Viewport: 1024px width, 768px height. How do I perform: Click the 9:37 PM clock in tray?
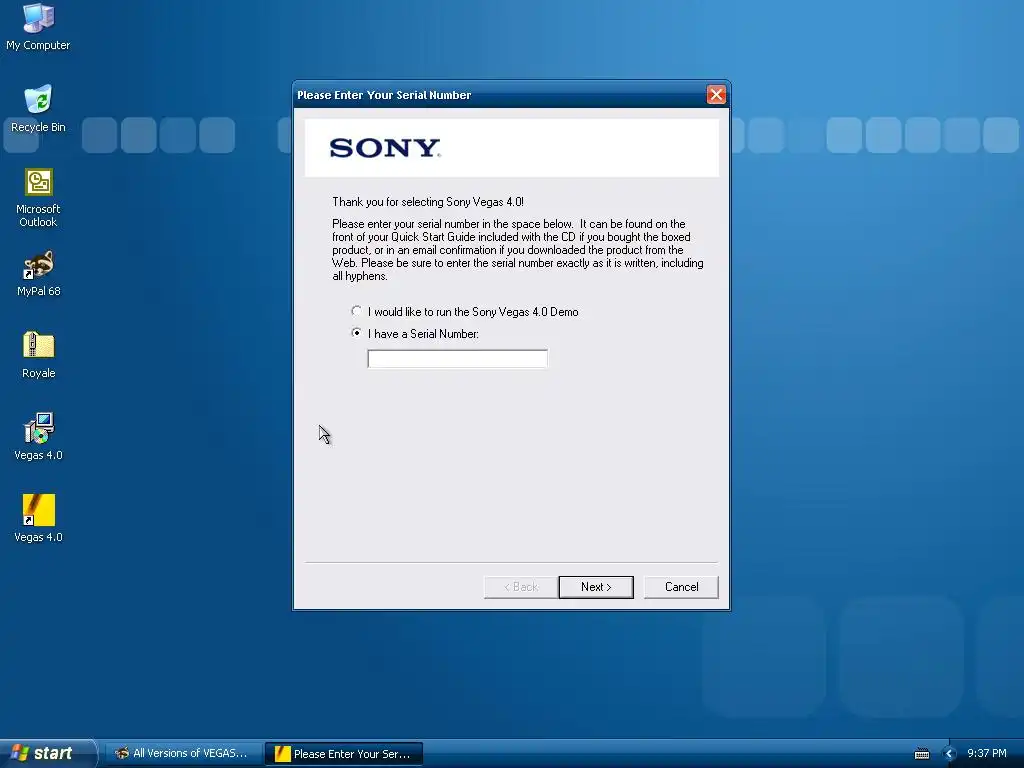pyautogui.click(x=986, y=753)
